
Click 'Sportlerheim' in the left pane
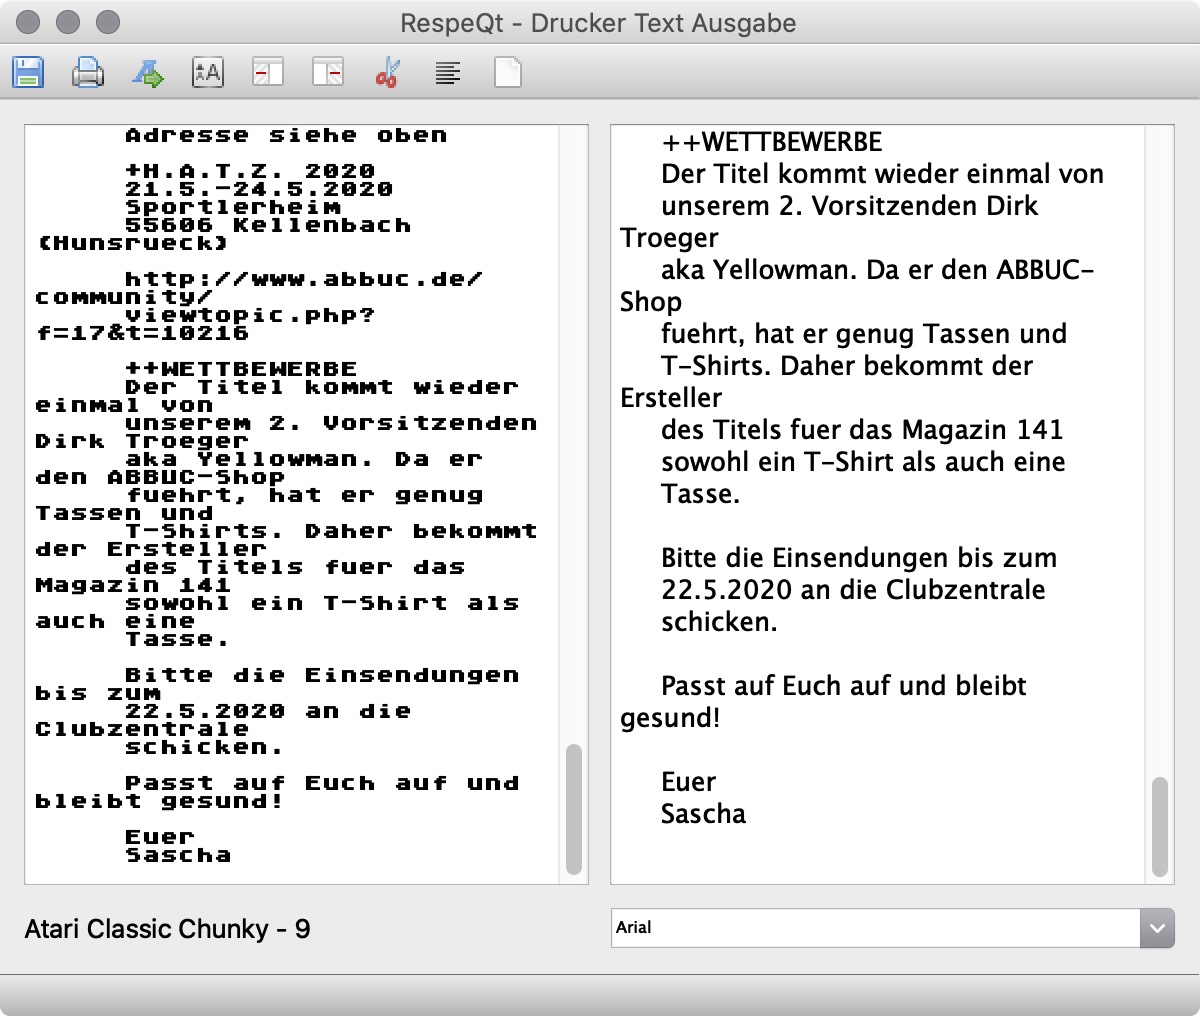[x=232, y=207]
